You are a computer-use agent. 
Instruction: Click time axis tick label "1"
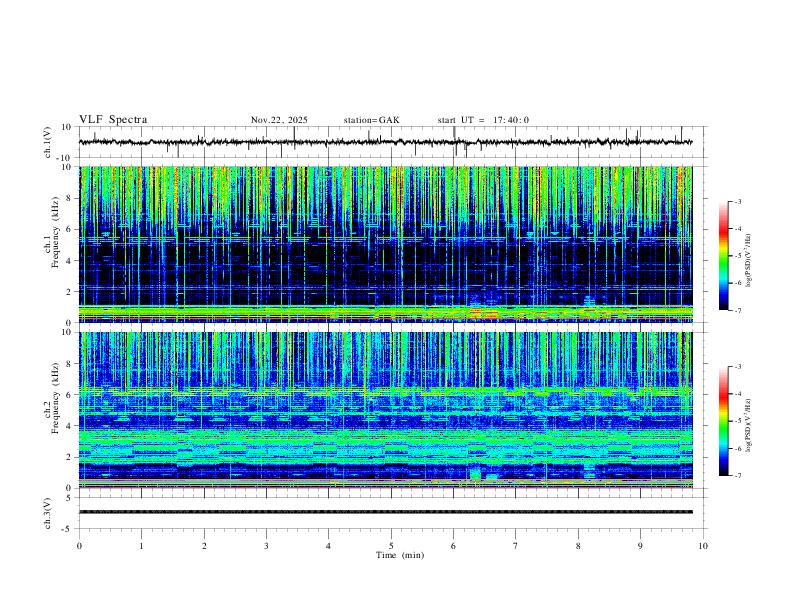[142, 546]
